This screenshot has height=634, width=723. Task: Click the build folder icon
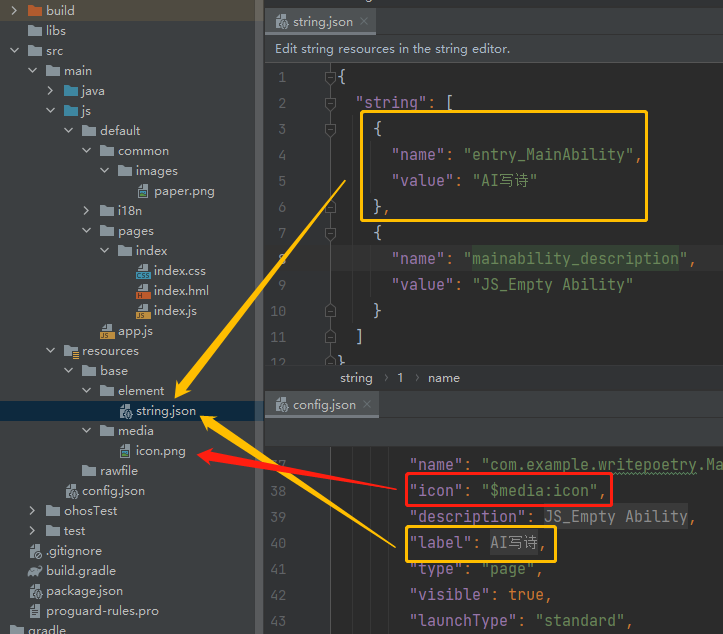point(35,10)
